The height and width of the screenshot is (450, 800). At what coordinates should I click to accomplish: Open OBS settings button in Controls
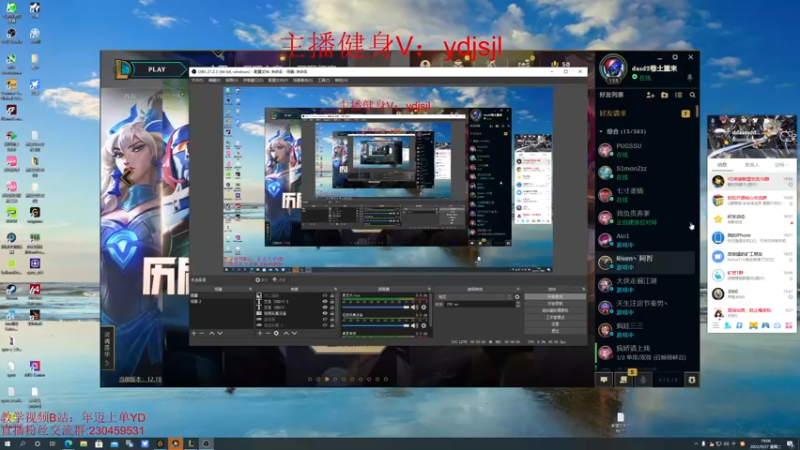[555, 324]
